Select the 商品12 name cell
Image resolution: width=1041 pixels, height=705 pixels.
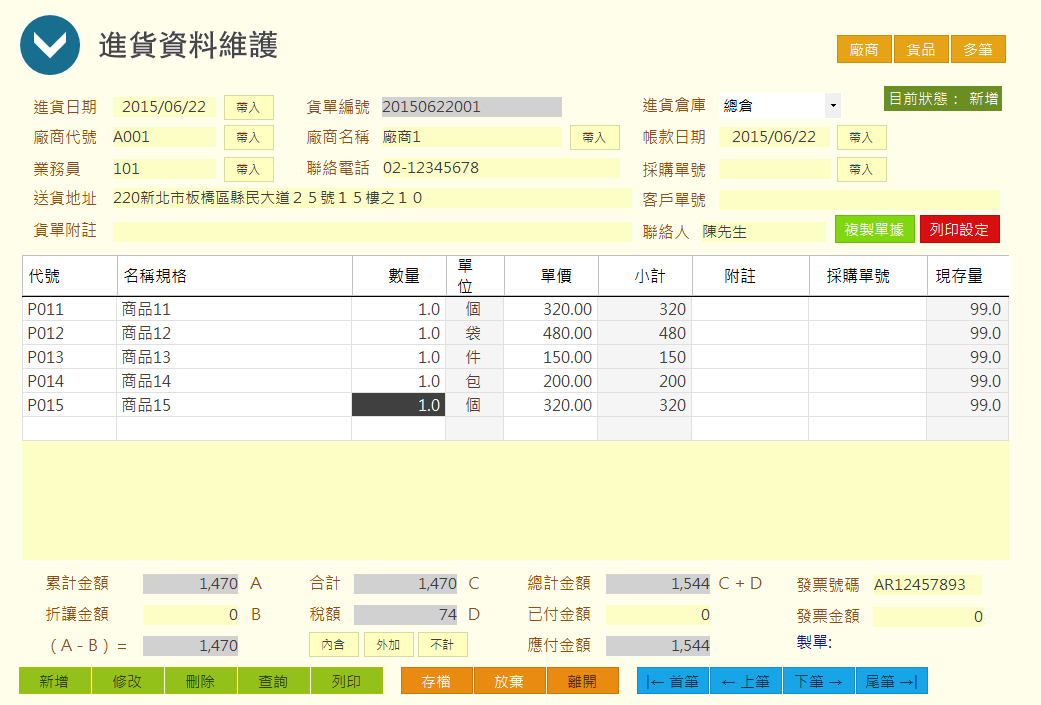pyautogui.click(x=234, y=333)
